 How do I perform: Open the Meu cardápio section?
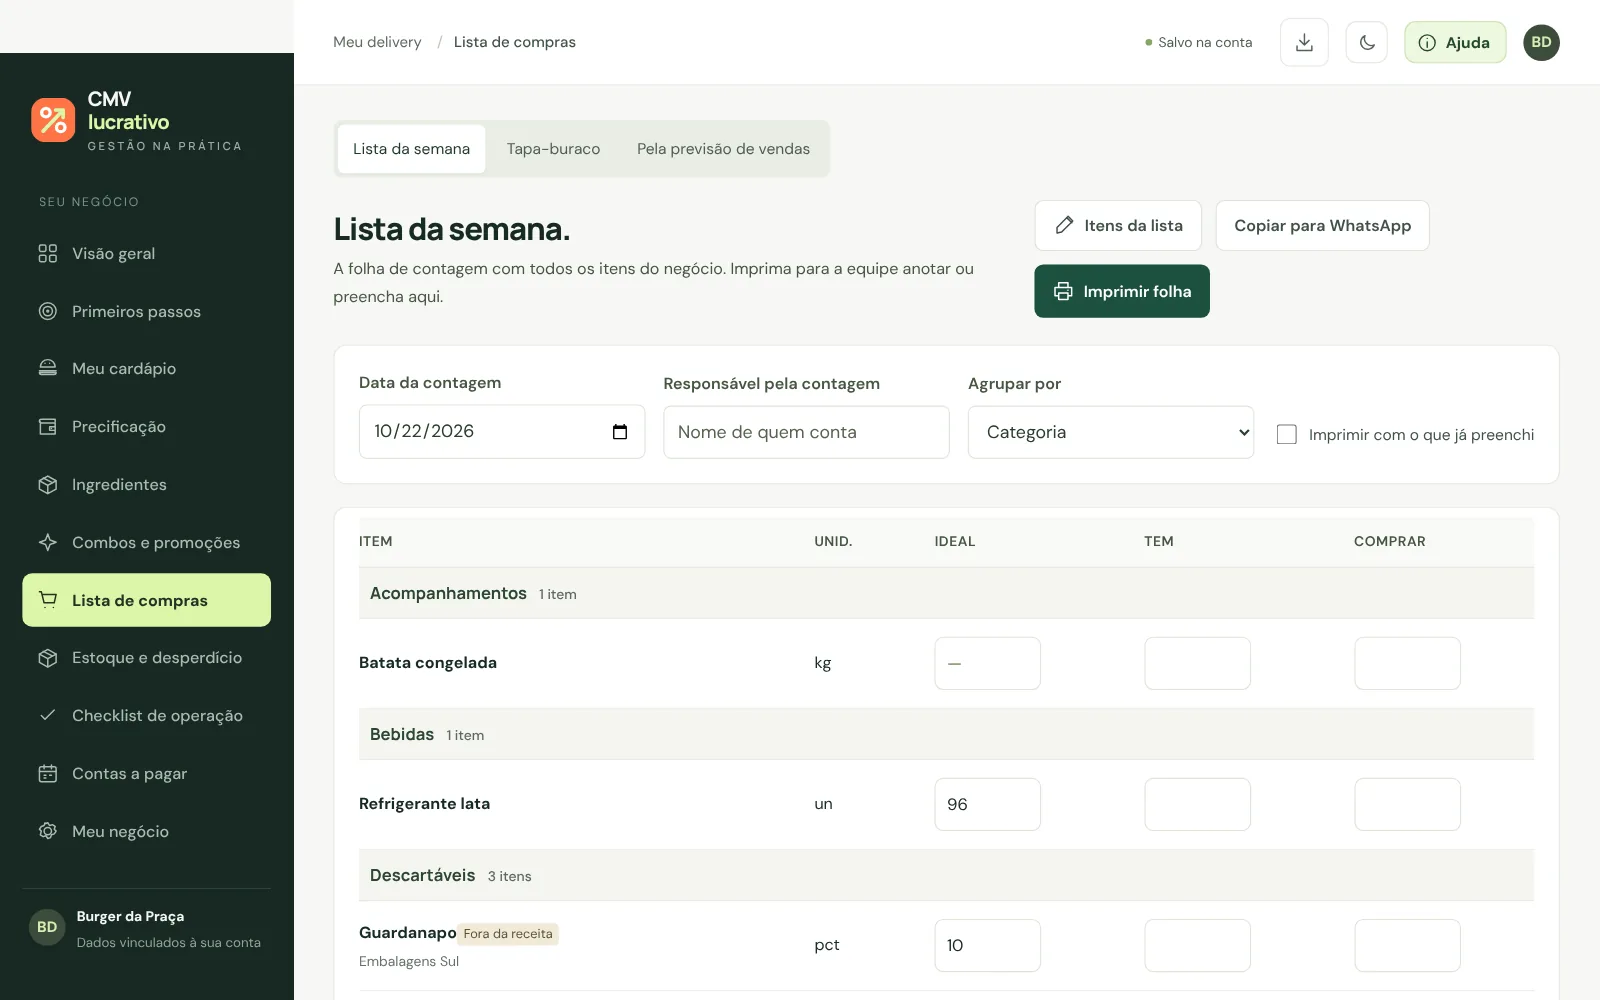point(146,369)
